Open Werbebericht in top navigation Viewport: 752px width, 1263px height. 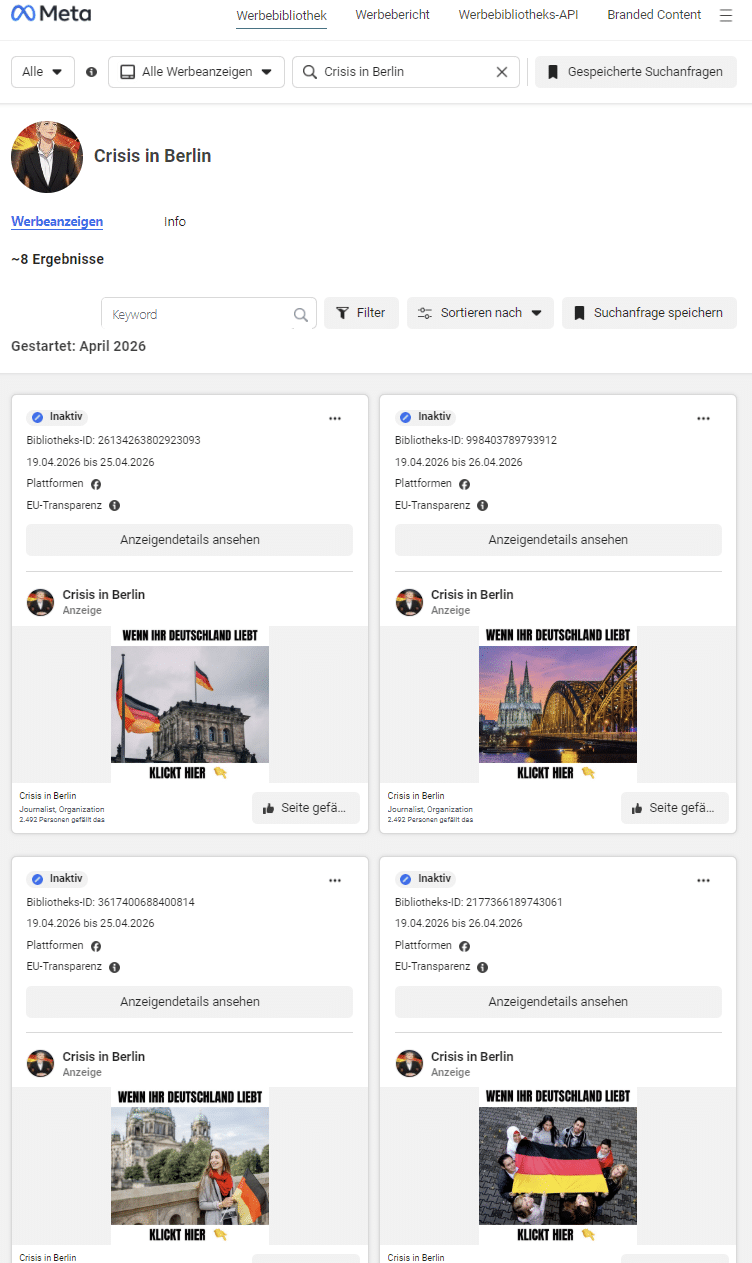[x=393, y=15]
